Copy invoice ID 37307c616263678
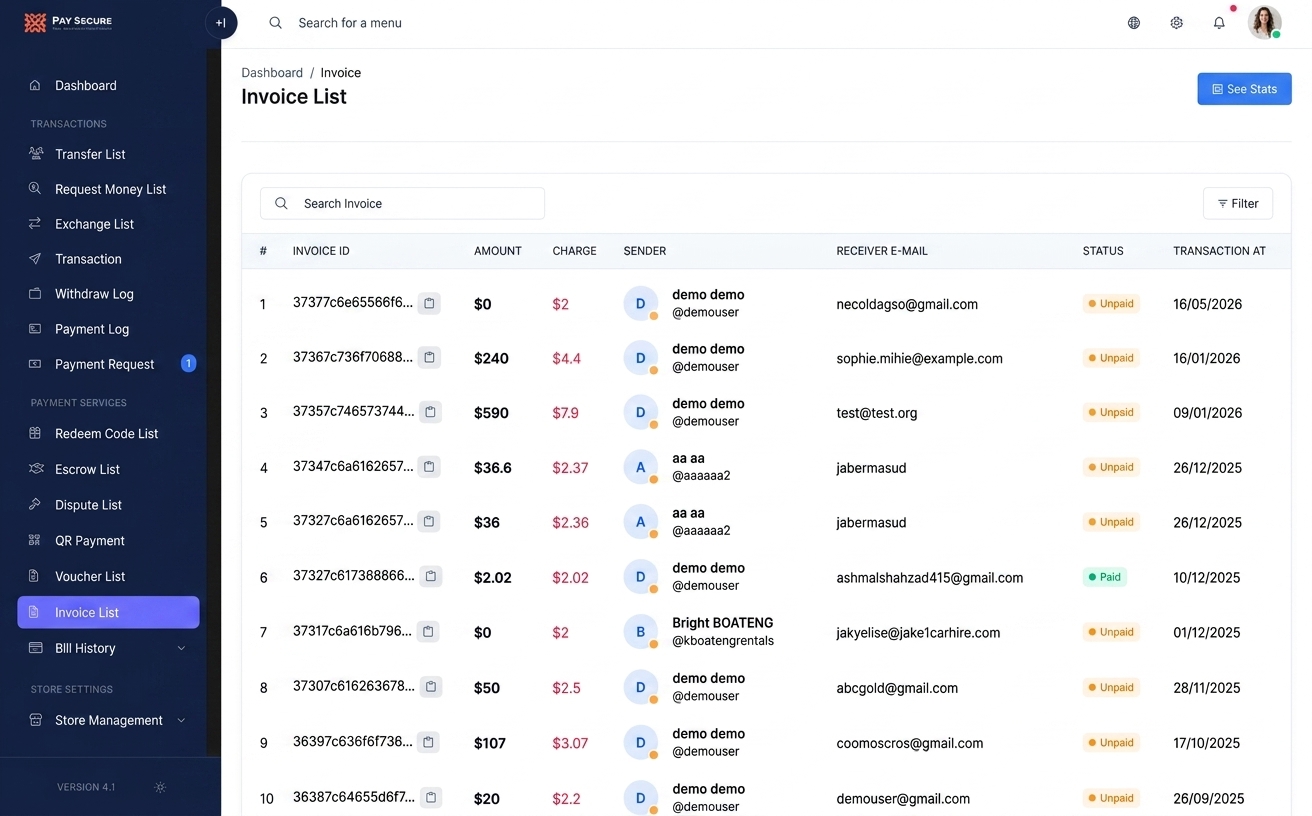 point(430,687)
